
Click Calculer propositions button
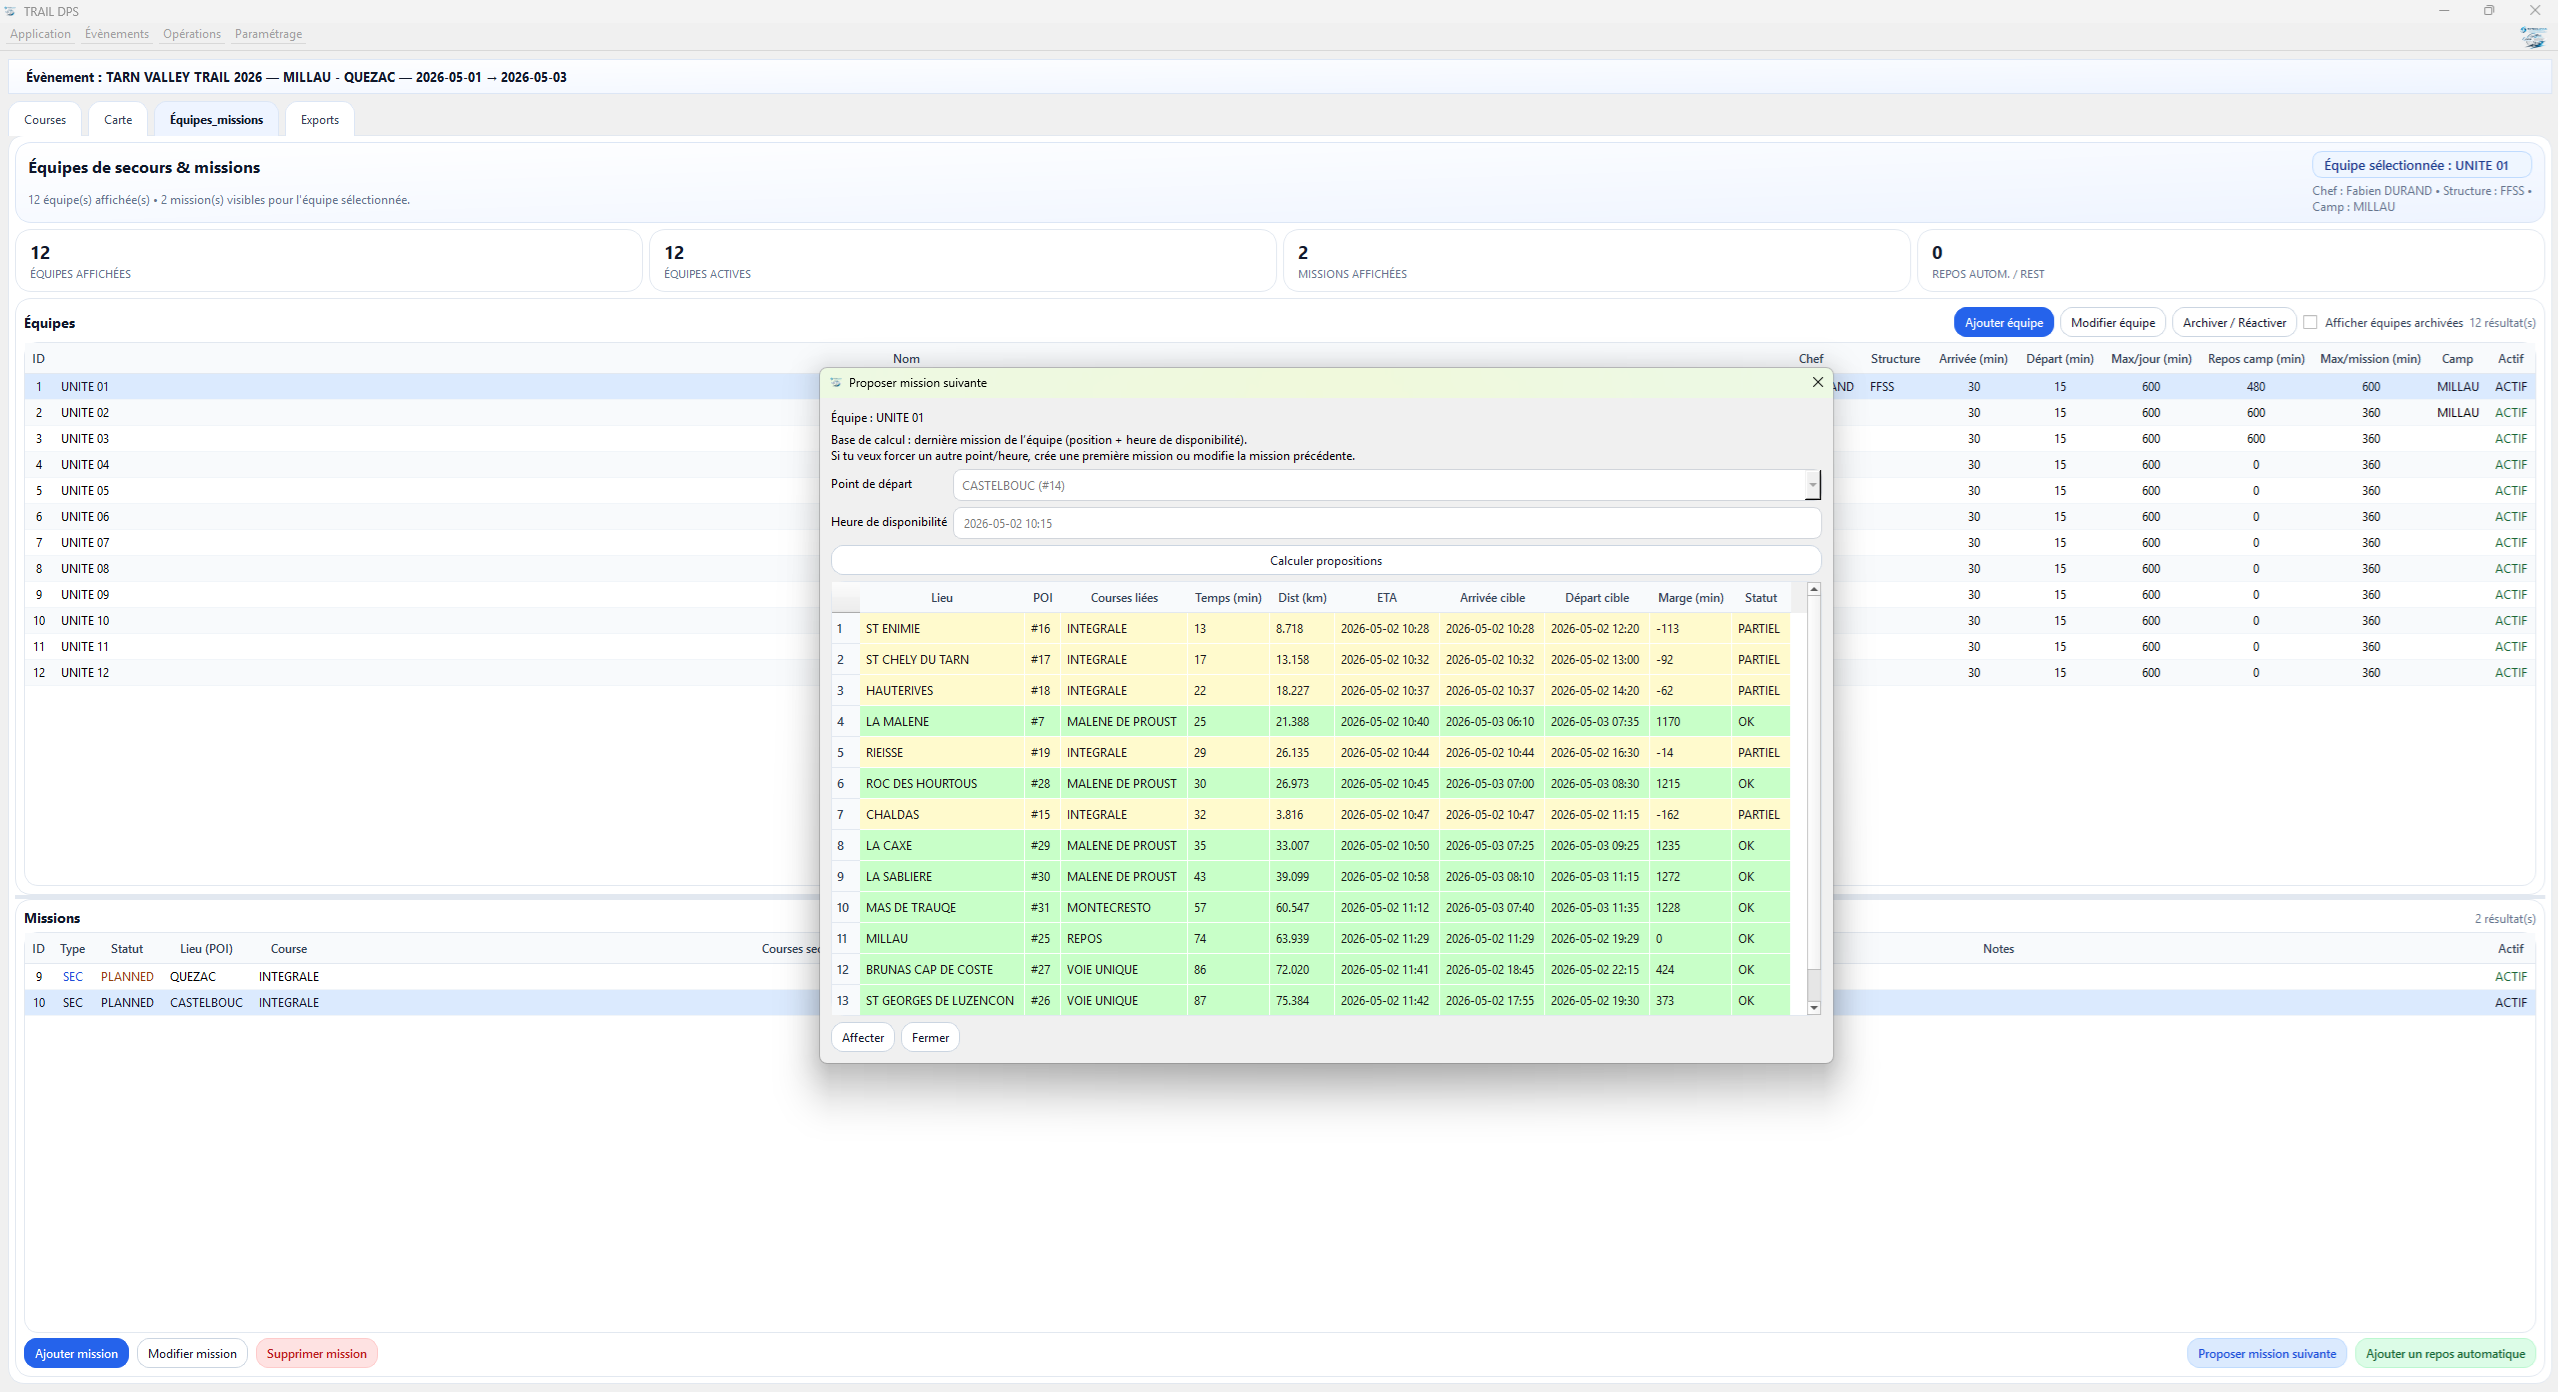pyautogui.click(x=1325, y=561)
